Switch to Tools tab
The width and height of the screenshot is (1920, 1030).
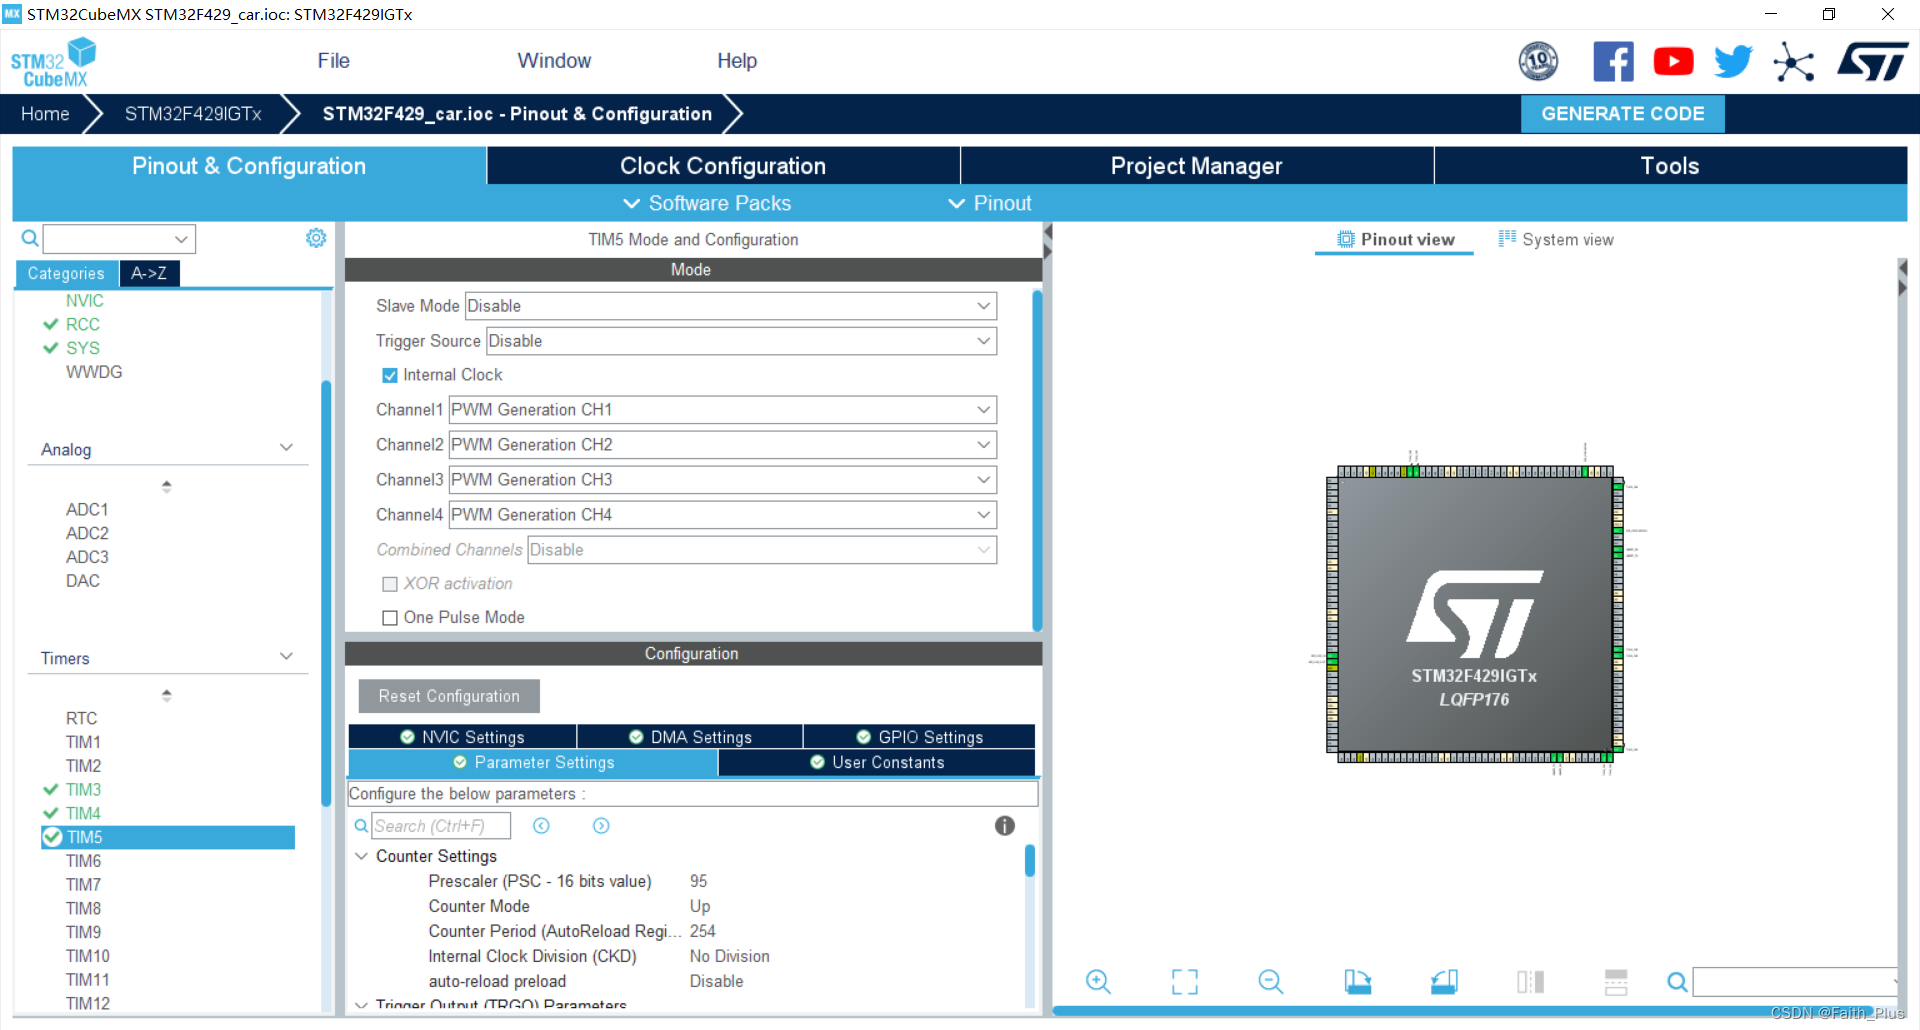click(x=1670, y=166)
